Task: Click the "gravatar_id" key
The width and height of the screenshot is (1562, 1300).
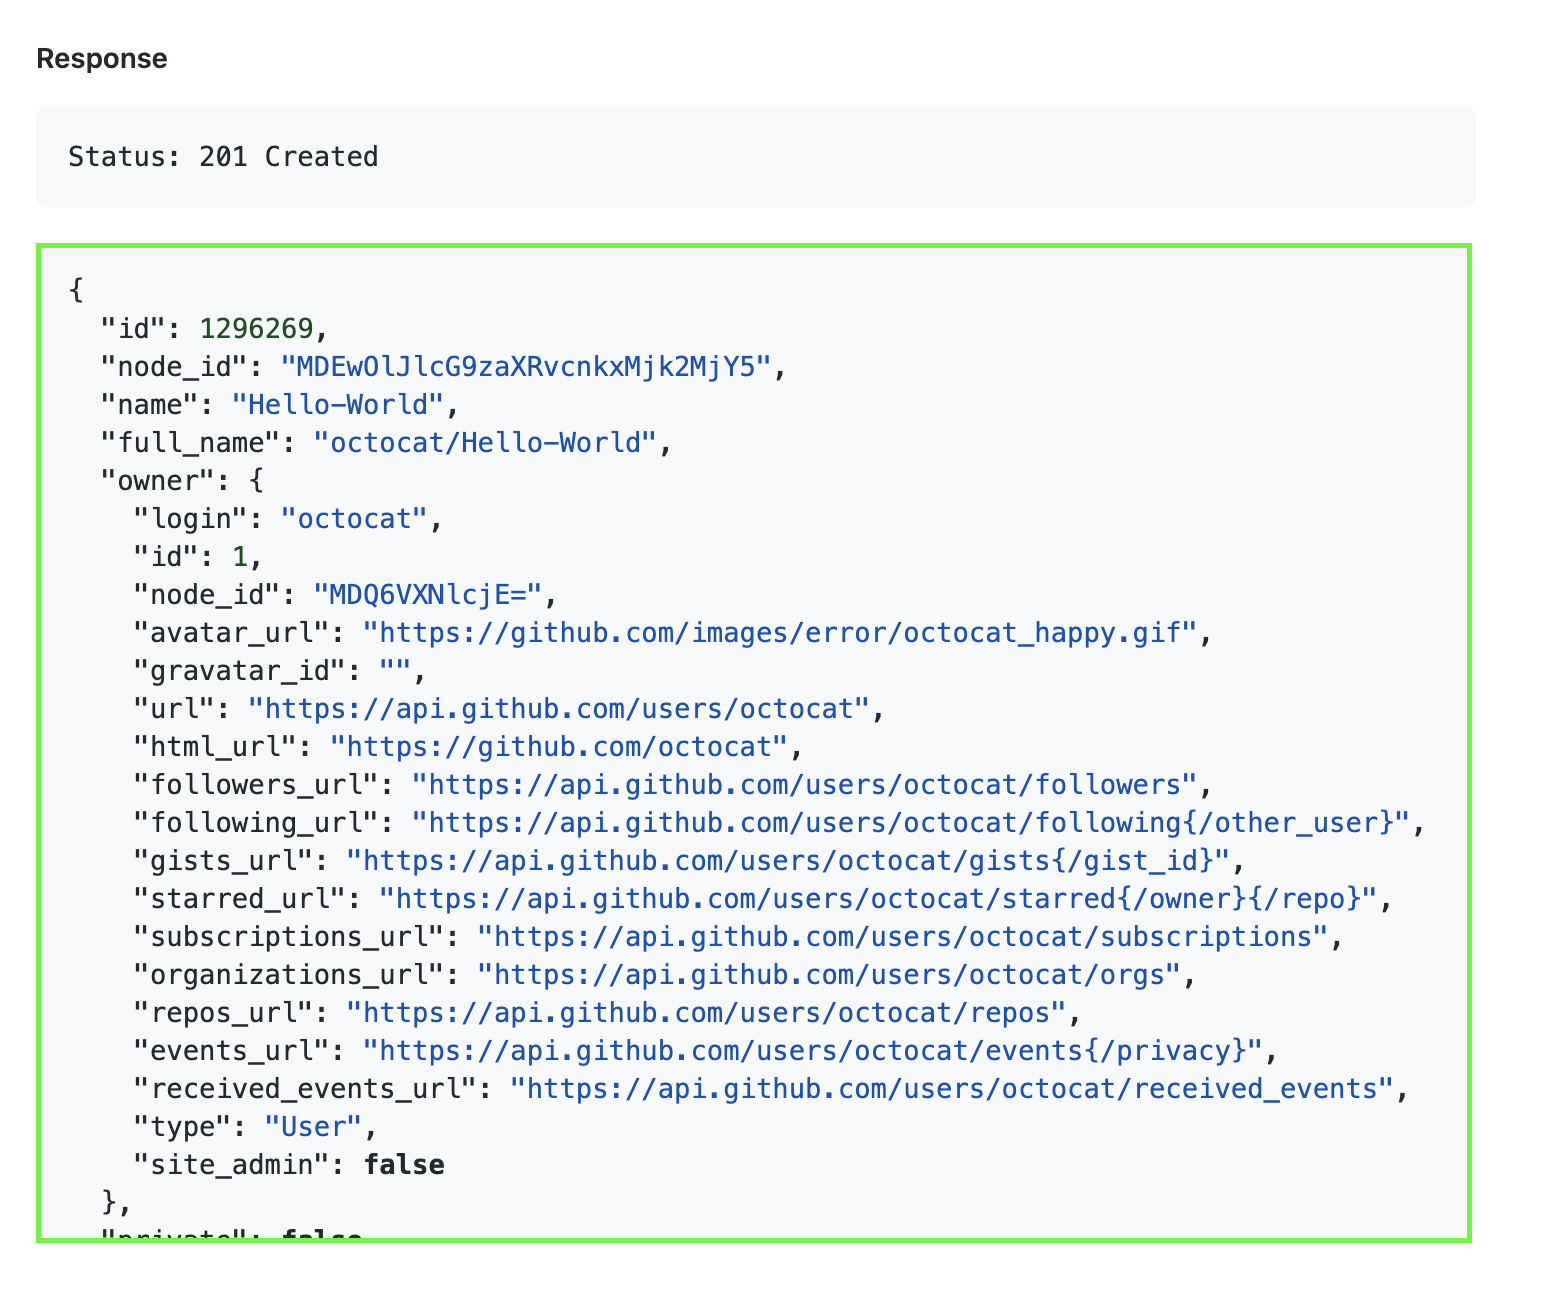Action: point(239,670)
